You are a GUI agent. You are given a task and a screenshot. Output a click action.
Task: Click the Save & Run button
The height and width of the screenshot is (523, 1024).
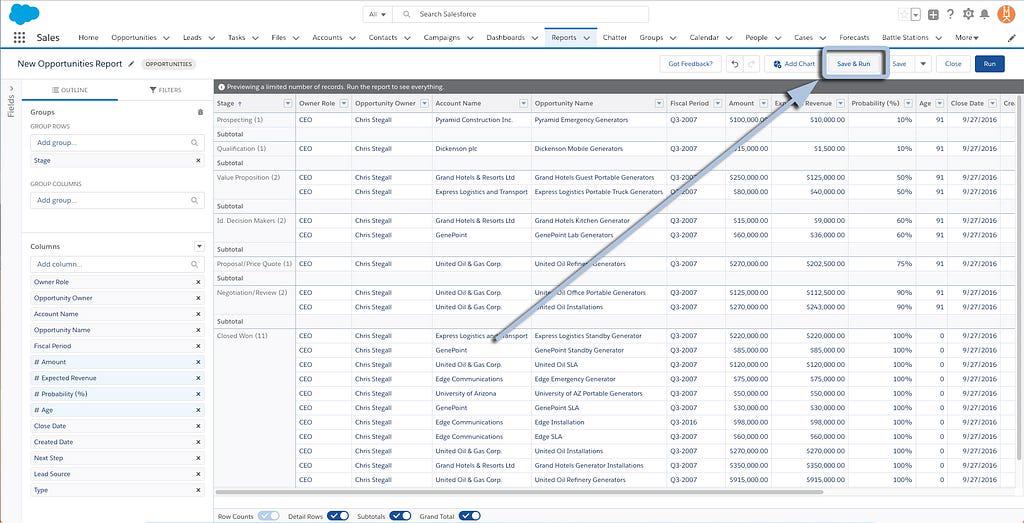(x=853, y=64)
